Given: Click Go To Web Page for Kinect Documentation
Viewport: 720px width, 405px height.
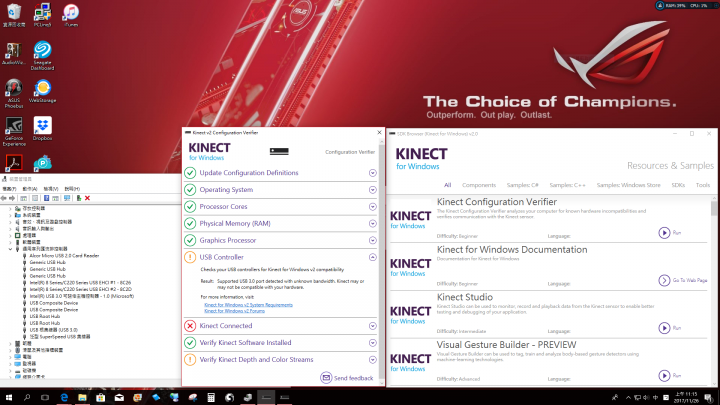Looking at the screenshot, I should click(x=683, y=280).
